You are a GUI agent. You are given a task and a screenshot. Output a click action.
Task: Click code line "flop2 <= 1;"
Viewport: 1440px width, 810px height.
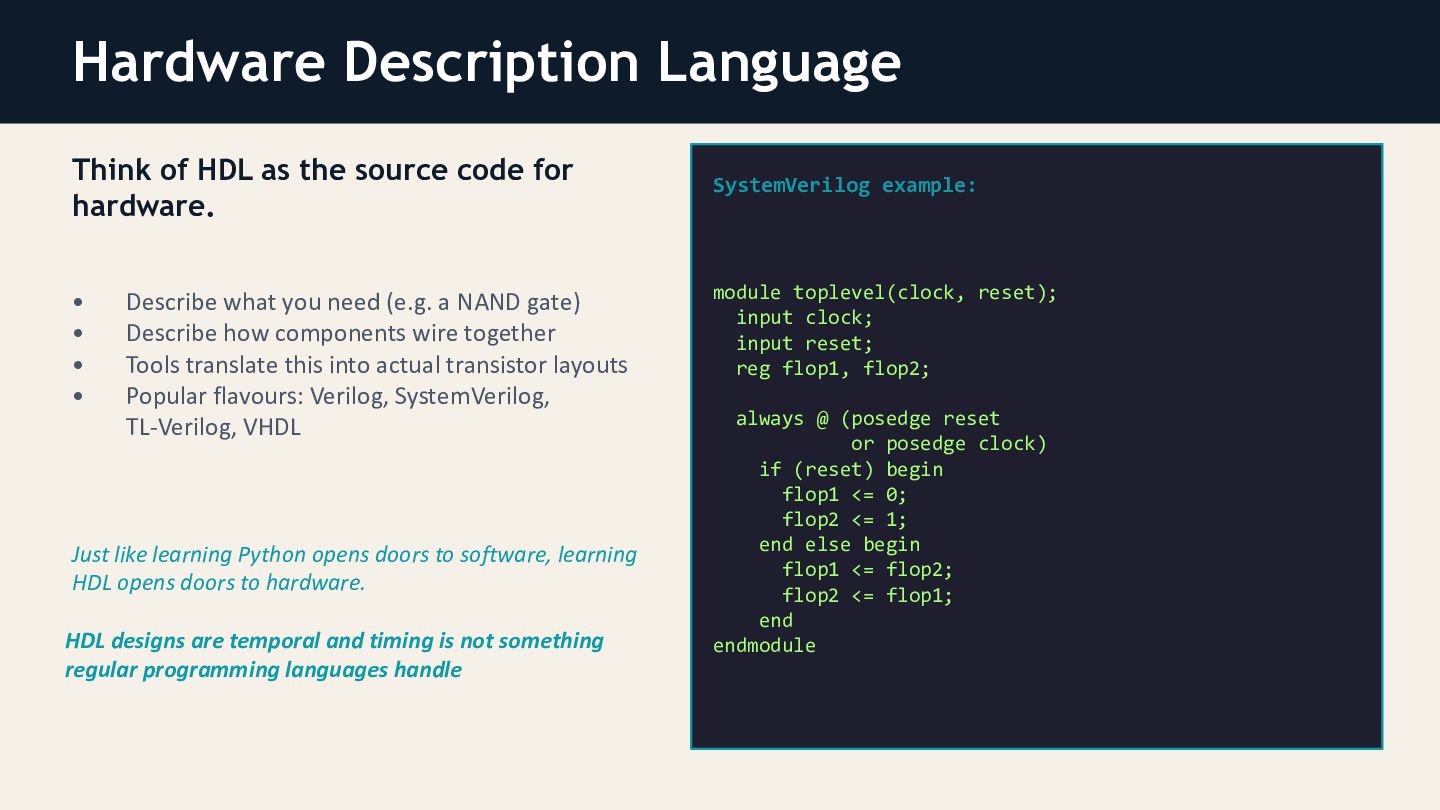845,519
